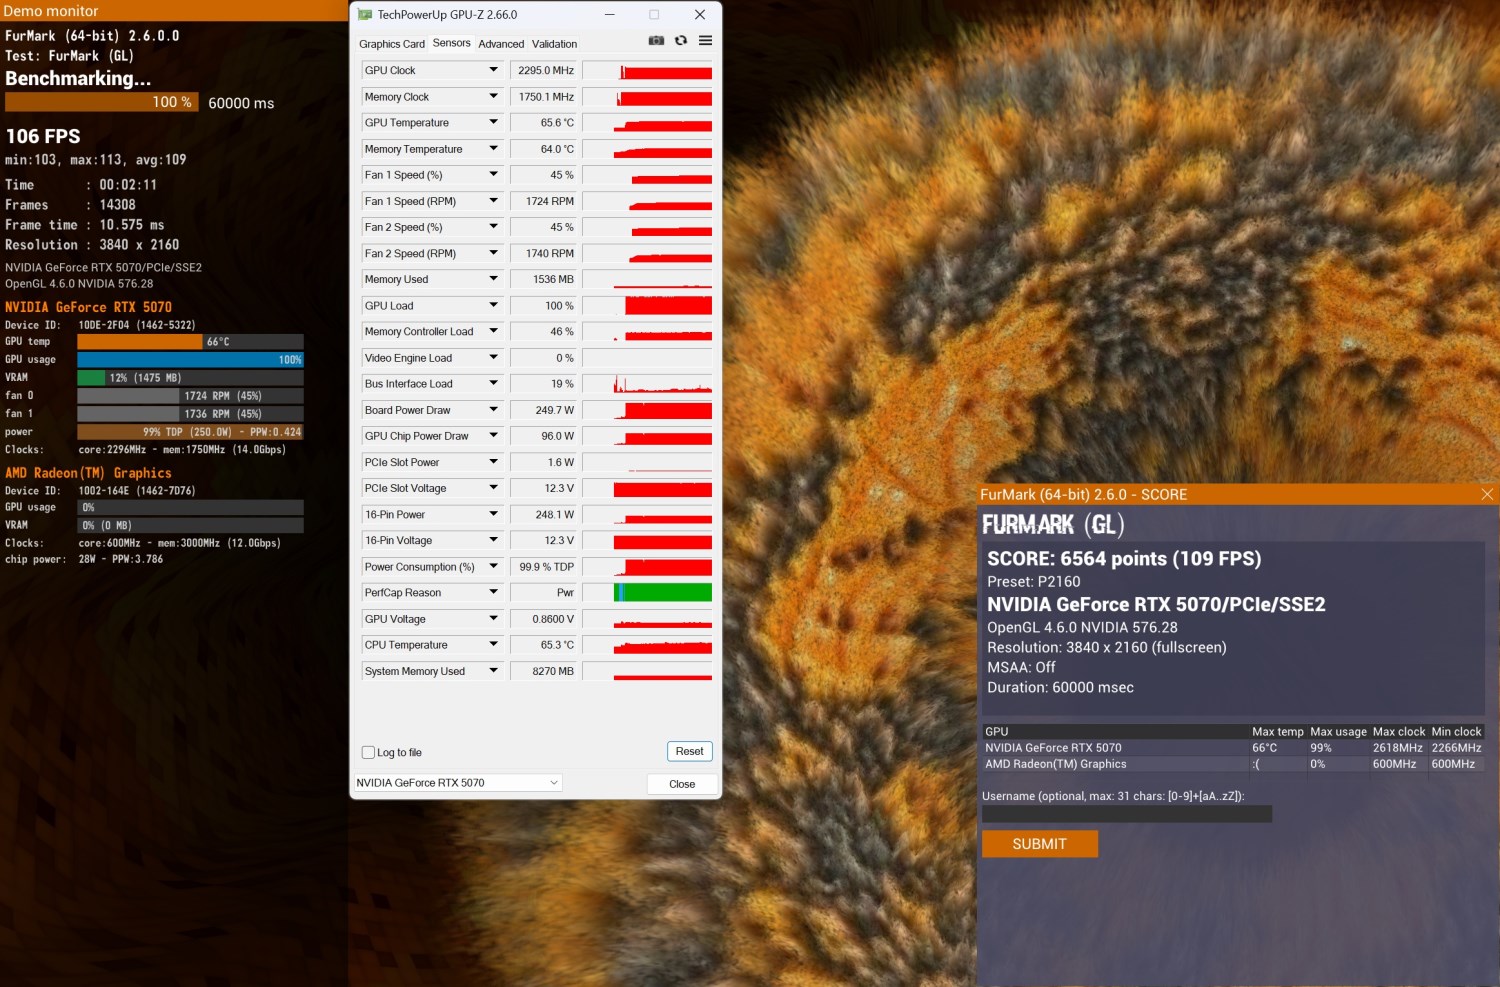Click the Memory Used value 1536 MB
The height and width of the screenshot is (987, 1500).
[545, 279]
